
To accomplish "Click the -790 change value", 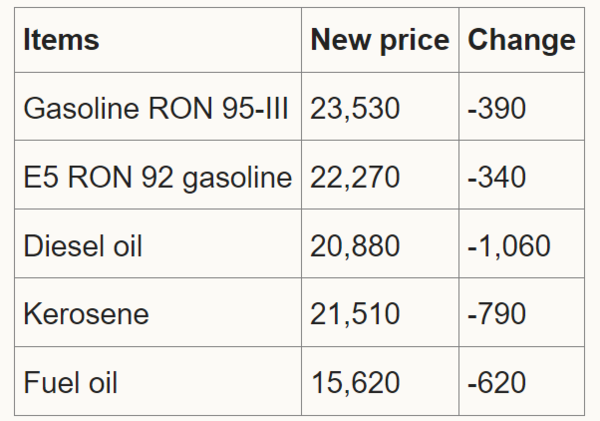I will tap(497, 314).
